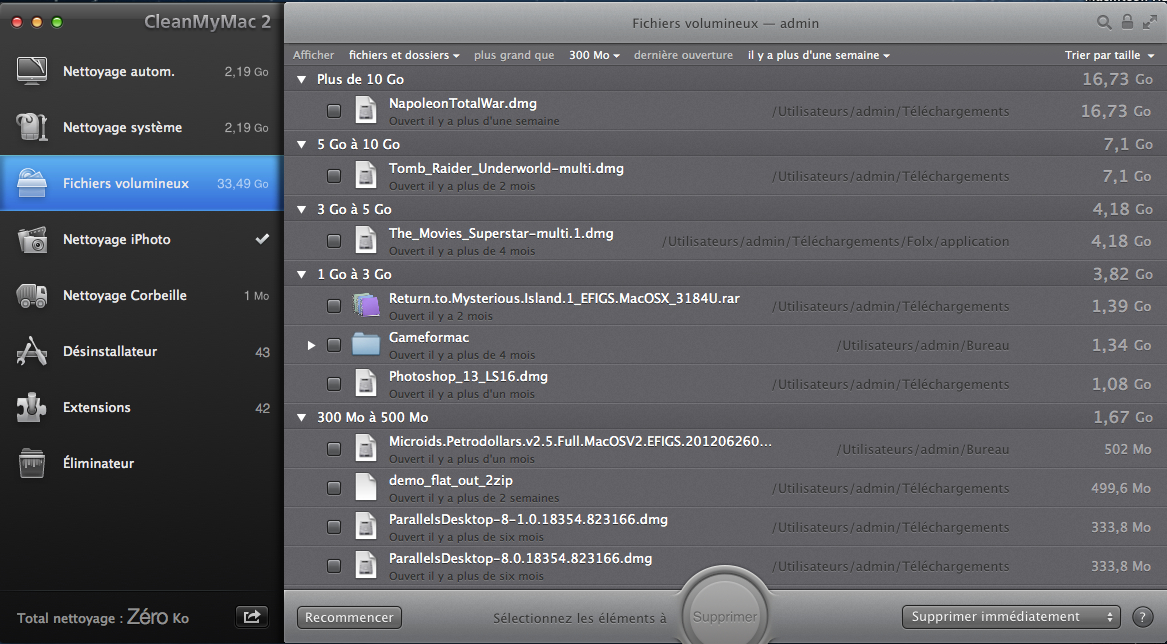The image size is (1167, 644).
Task: Open the il y a plus d'une semaine dropdown
Action: pyautogui.click(x=819, y=55)
